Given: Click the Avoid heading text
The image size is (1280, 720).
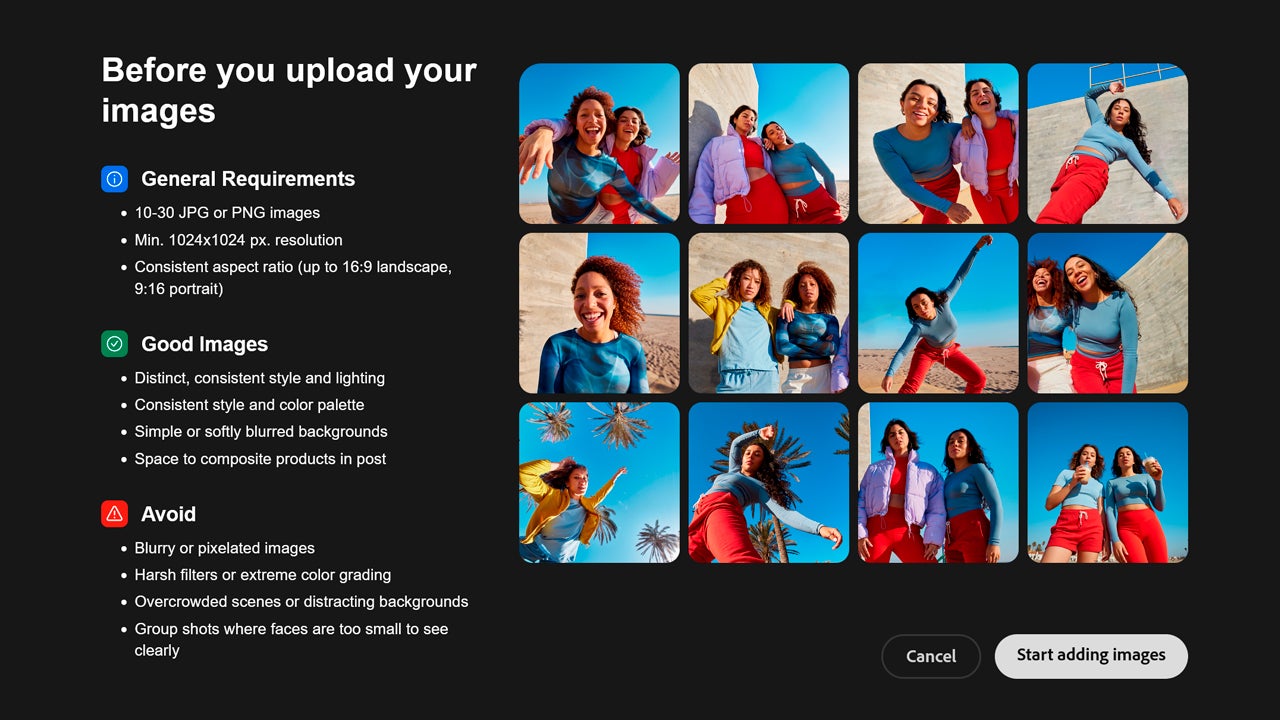Looking at the screenshot, I should [169, 514].
